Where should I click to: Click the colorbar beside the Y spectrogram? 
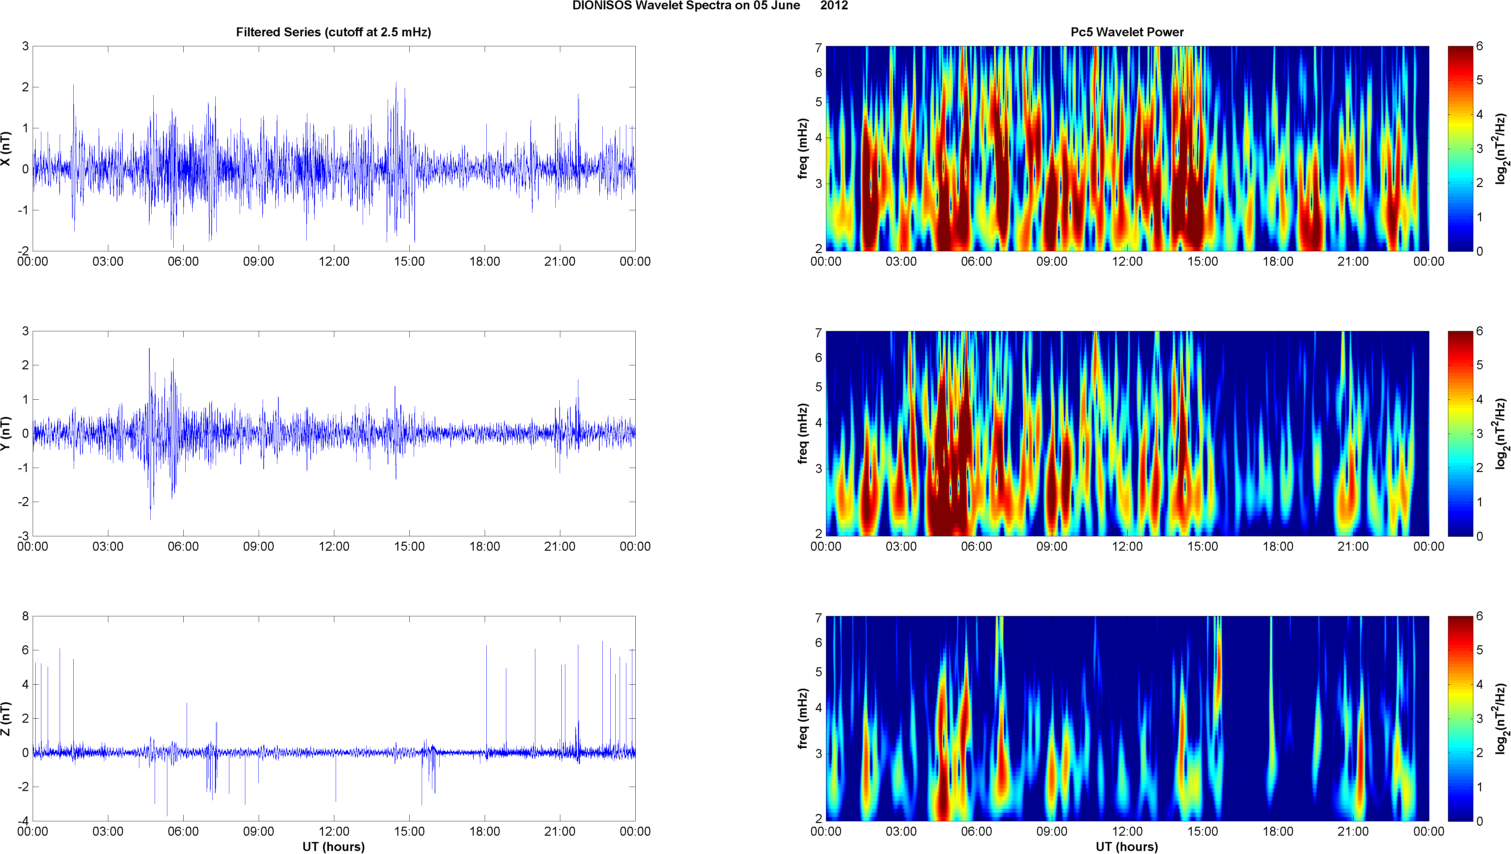tap(1460, 433)
